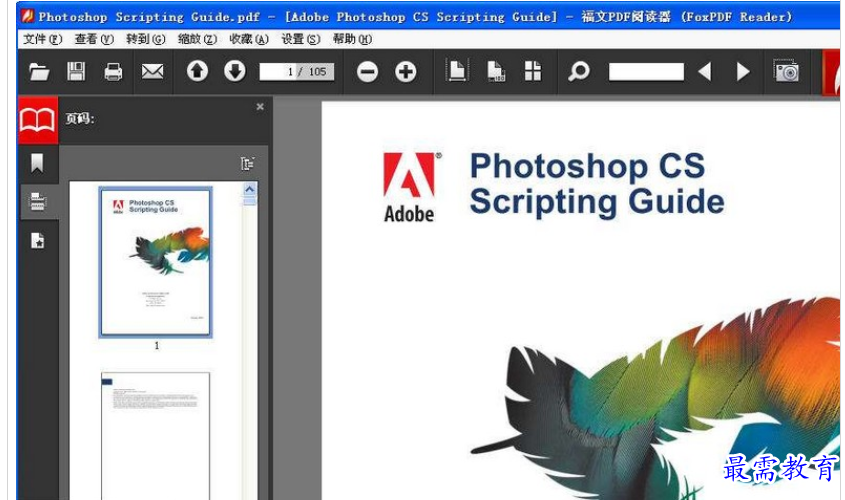
Task: Open the 收藏(A) menu
Action: pyautogui.click(x=249, y=39)
